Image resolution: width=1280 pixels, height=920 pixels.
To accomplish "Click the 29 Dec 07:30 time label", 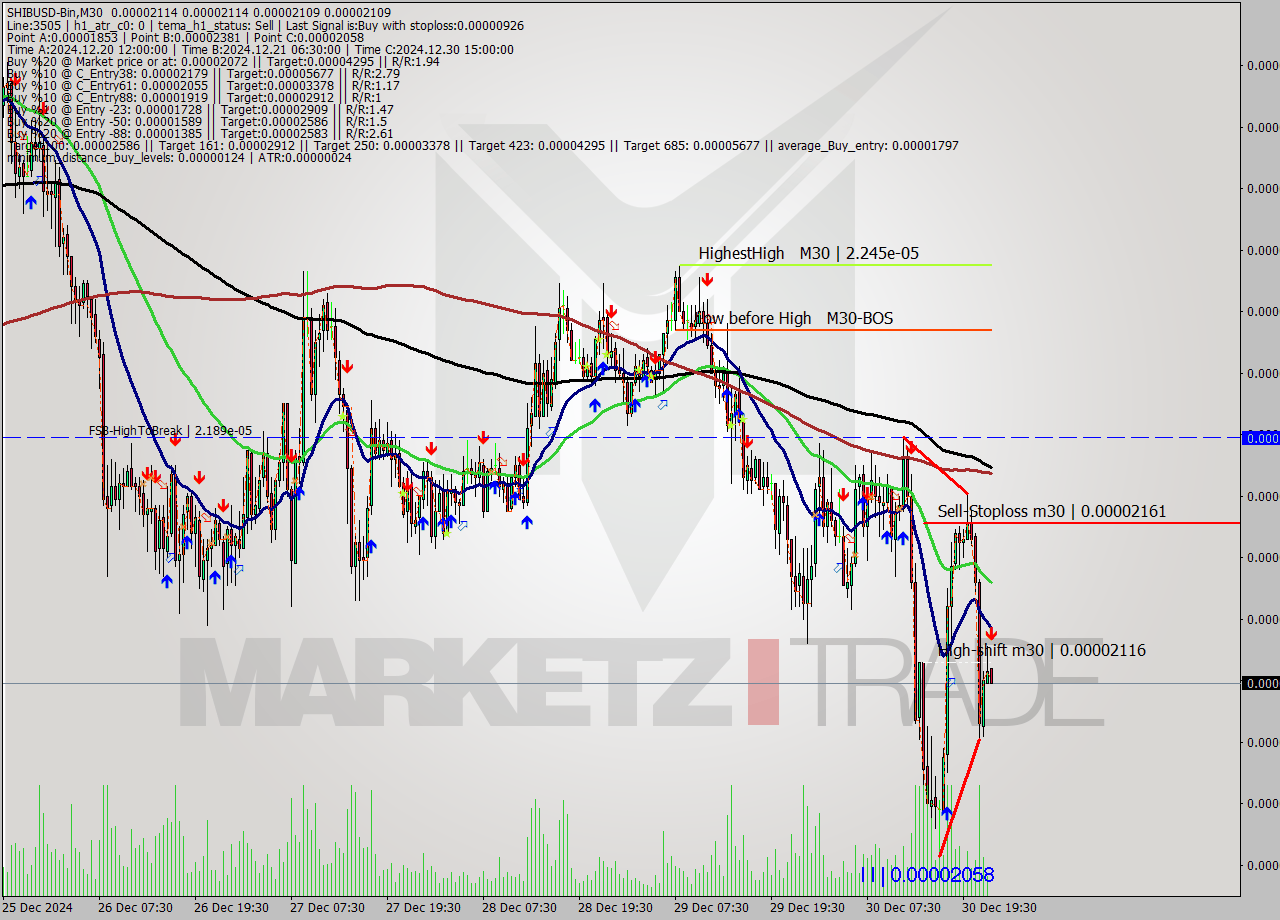I will tap(713, 907).
